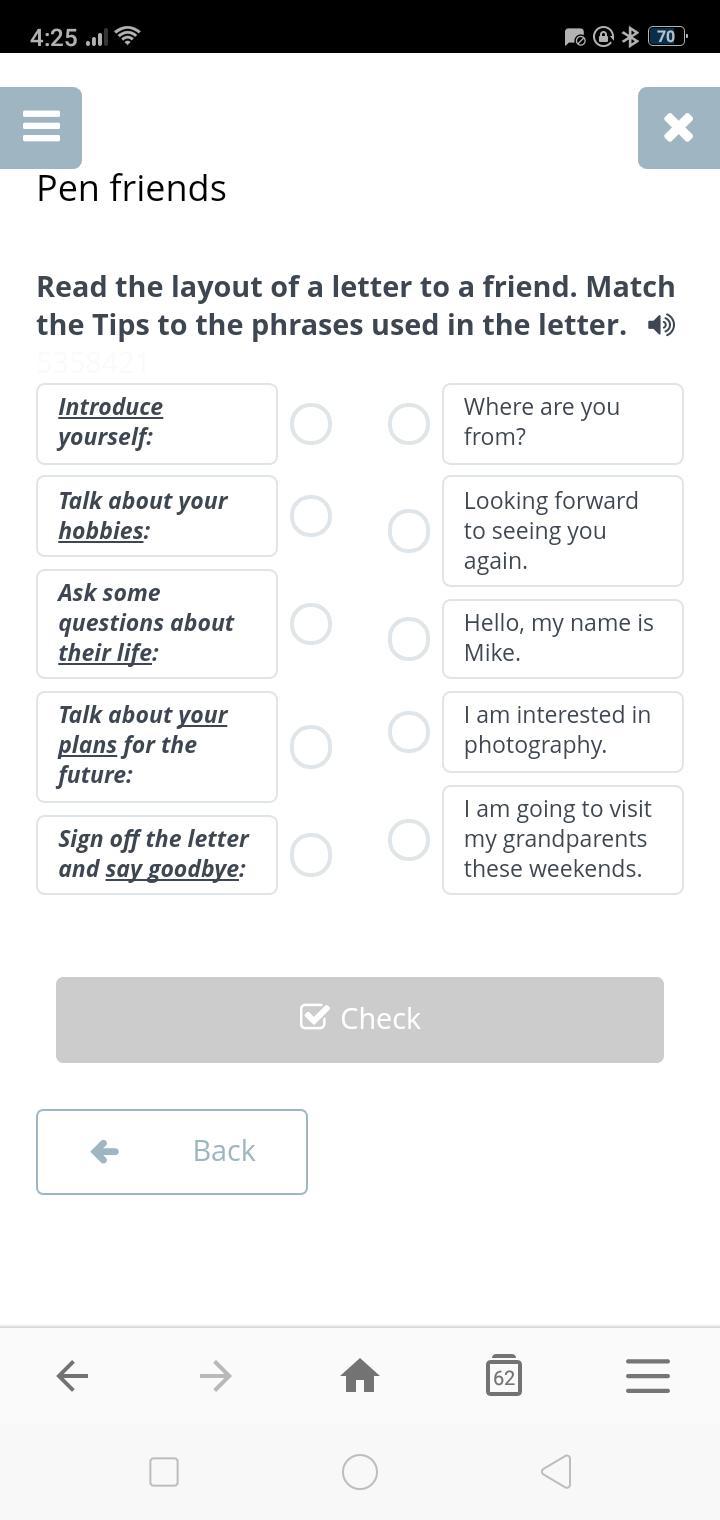Screen dimensions: 720x1520
Task: Go to browser home page
Action: pos(360,1376)
